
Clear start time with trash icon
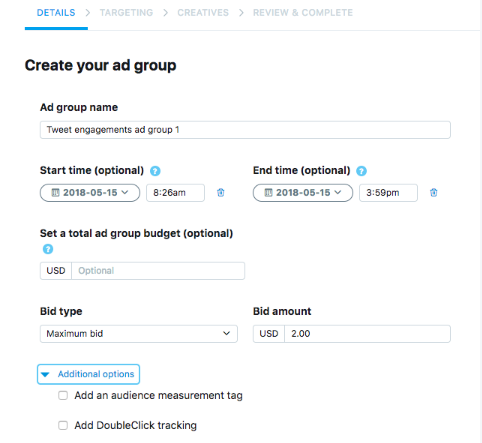tap(221, 193)
